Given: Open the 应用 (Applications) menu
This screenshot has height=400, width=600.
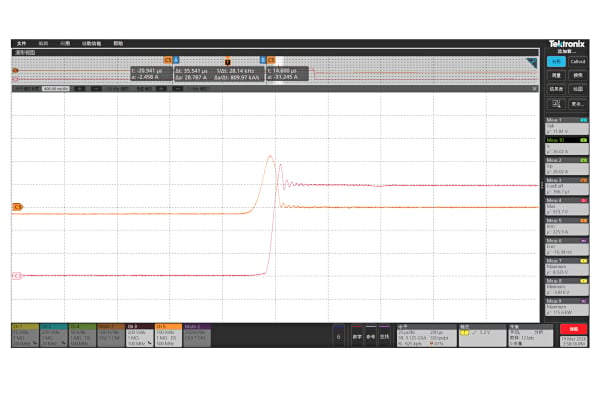Looking at the screenshot, I should pyautogui.click(x=65, y=44).
